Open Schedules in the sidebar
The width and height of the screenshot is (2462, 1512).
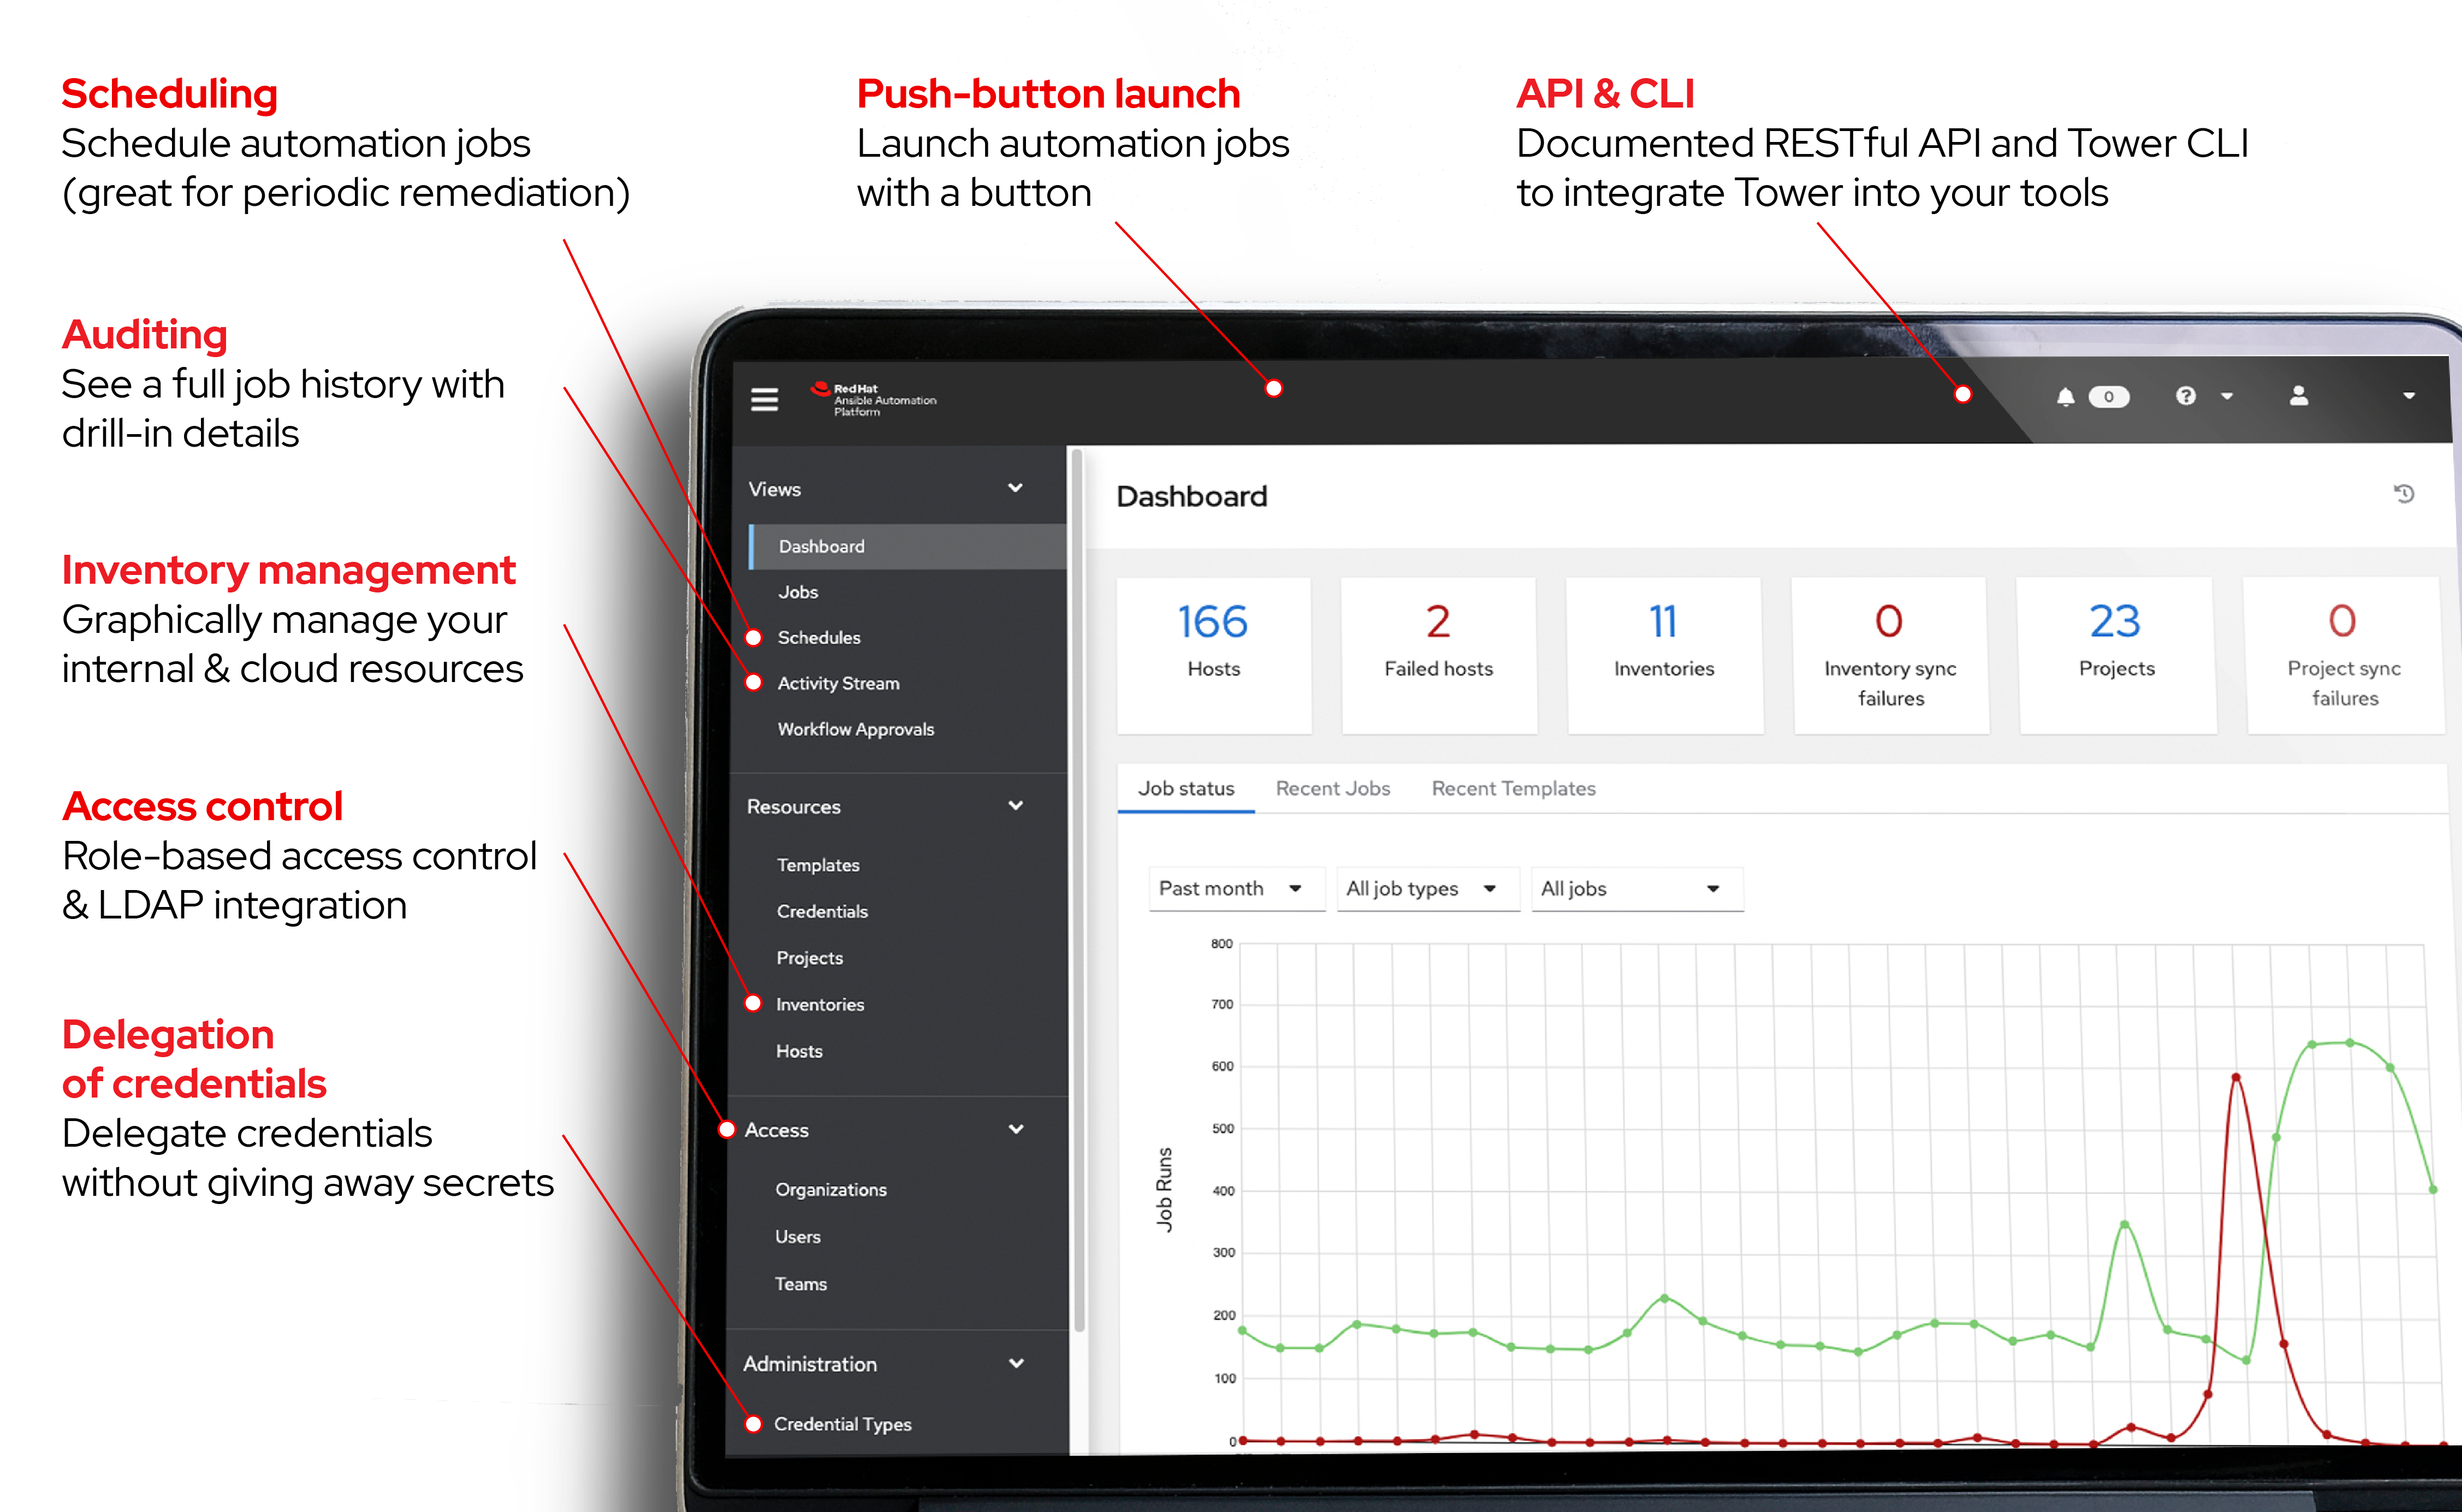819,637
